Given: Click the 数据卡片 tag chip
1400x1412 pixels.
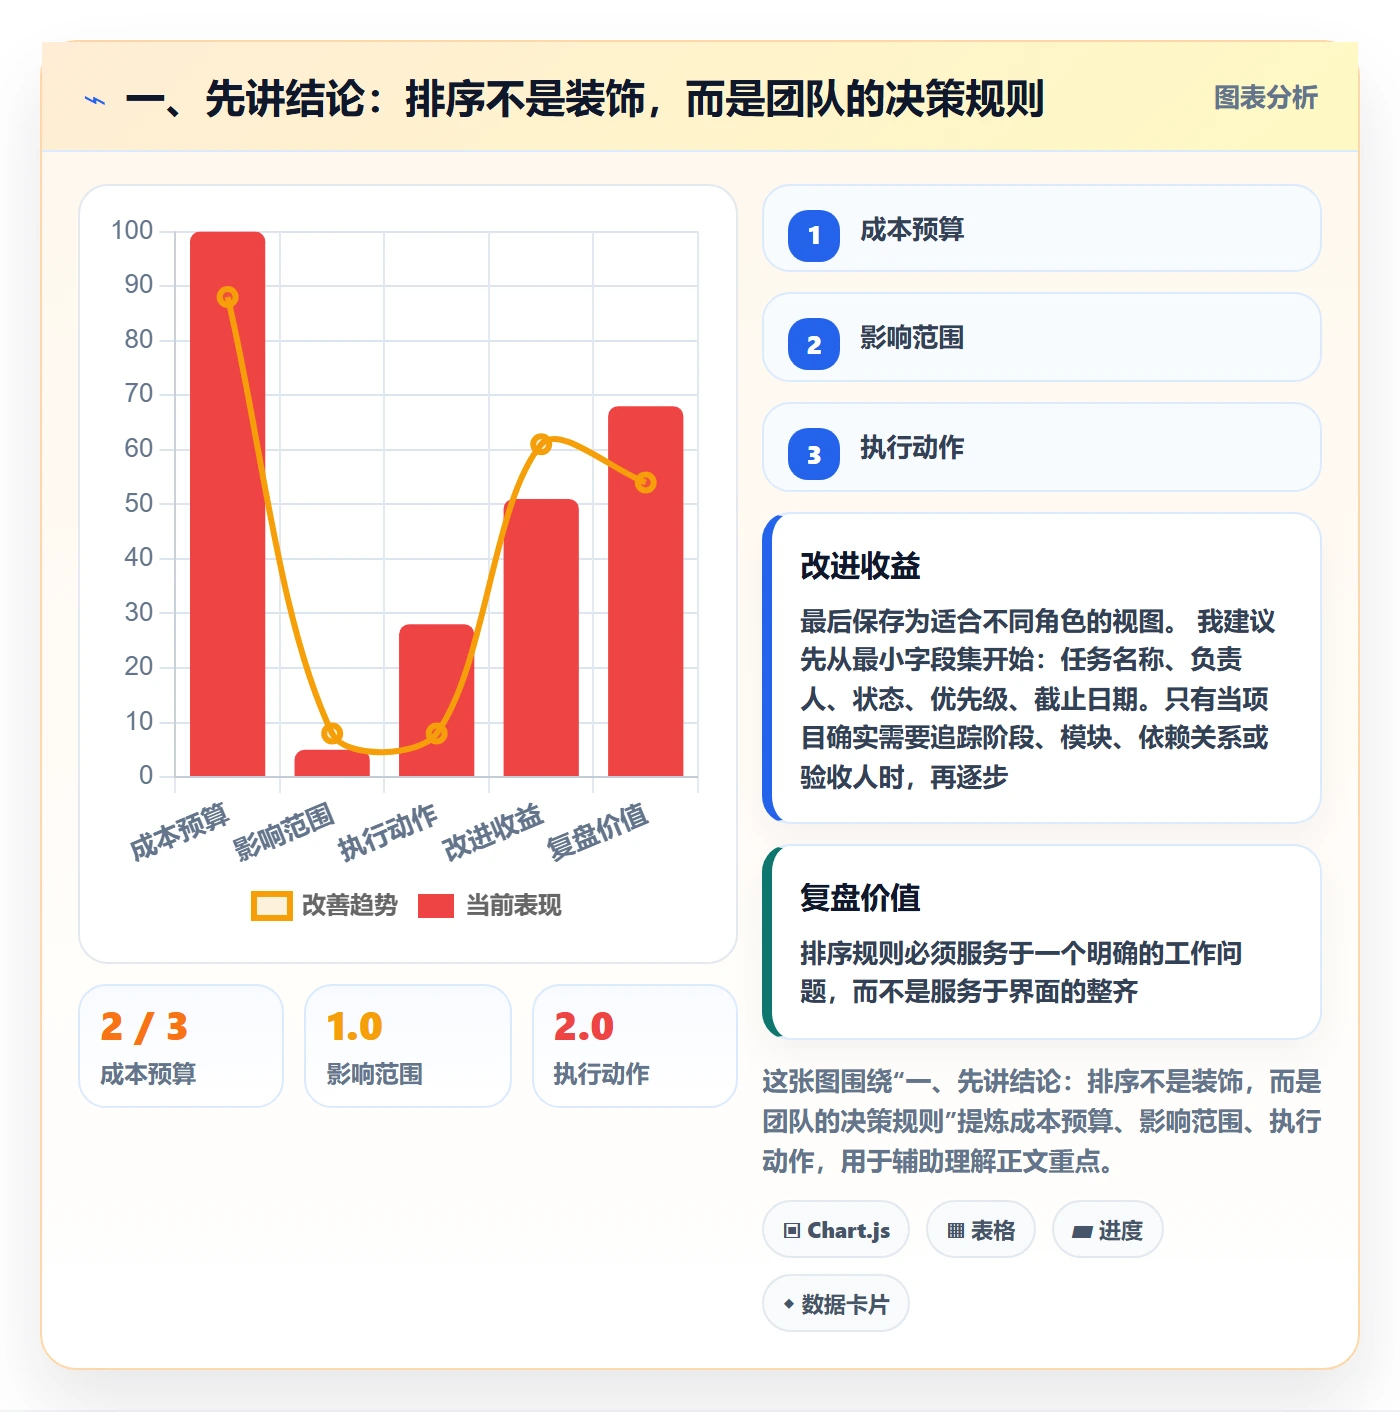Looking at the screenshot, I should (836, 1304).
